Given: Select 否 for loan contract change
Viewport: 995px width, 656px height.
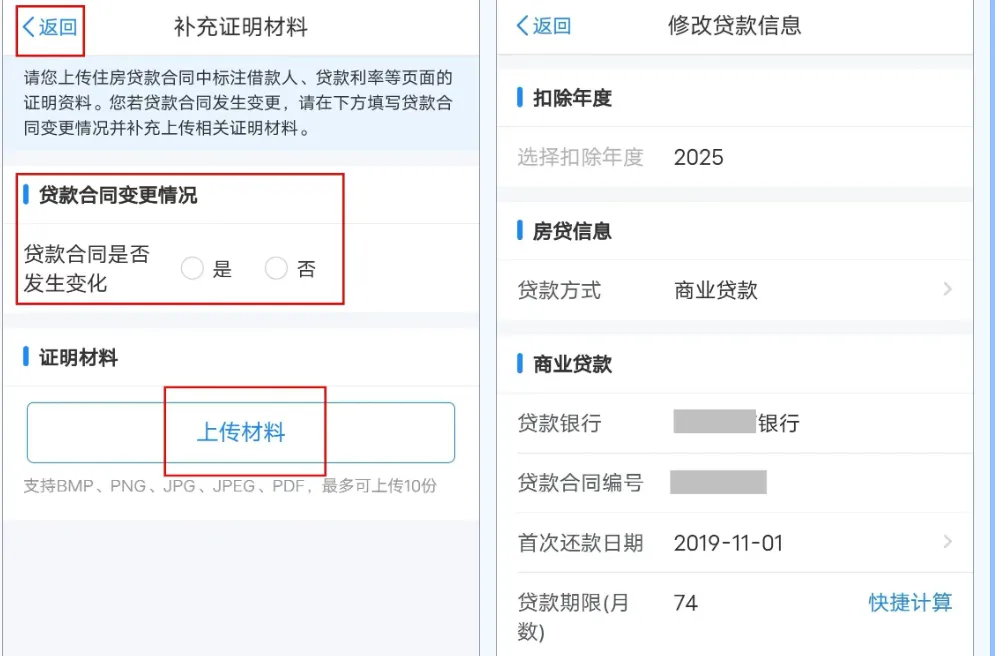Looking at the screenshot, I should click(x=277, y=268).
